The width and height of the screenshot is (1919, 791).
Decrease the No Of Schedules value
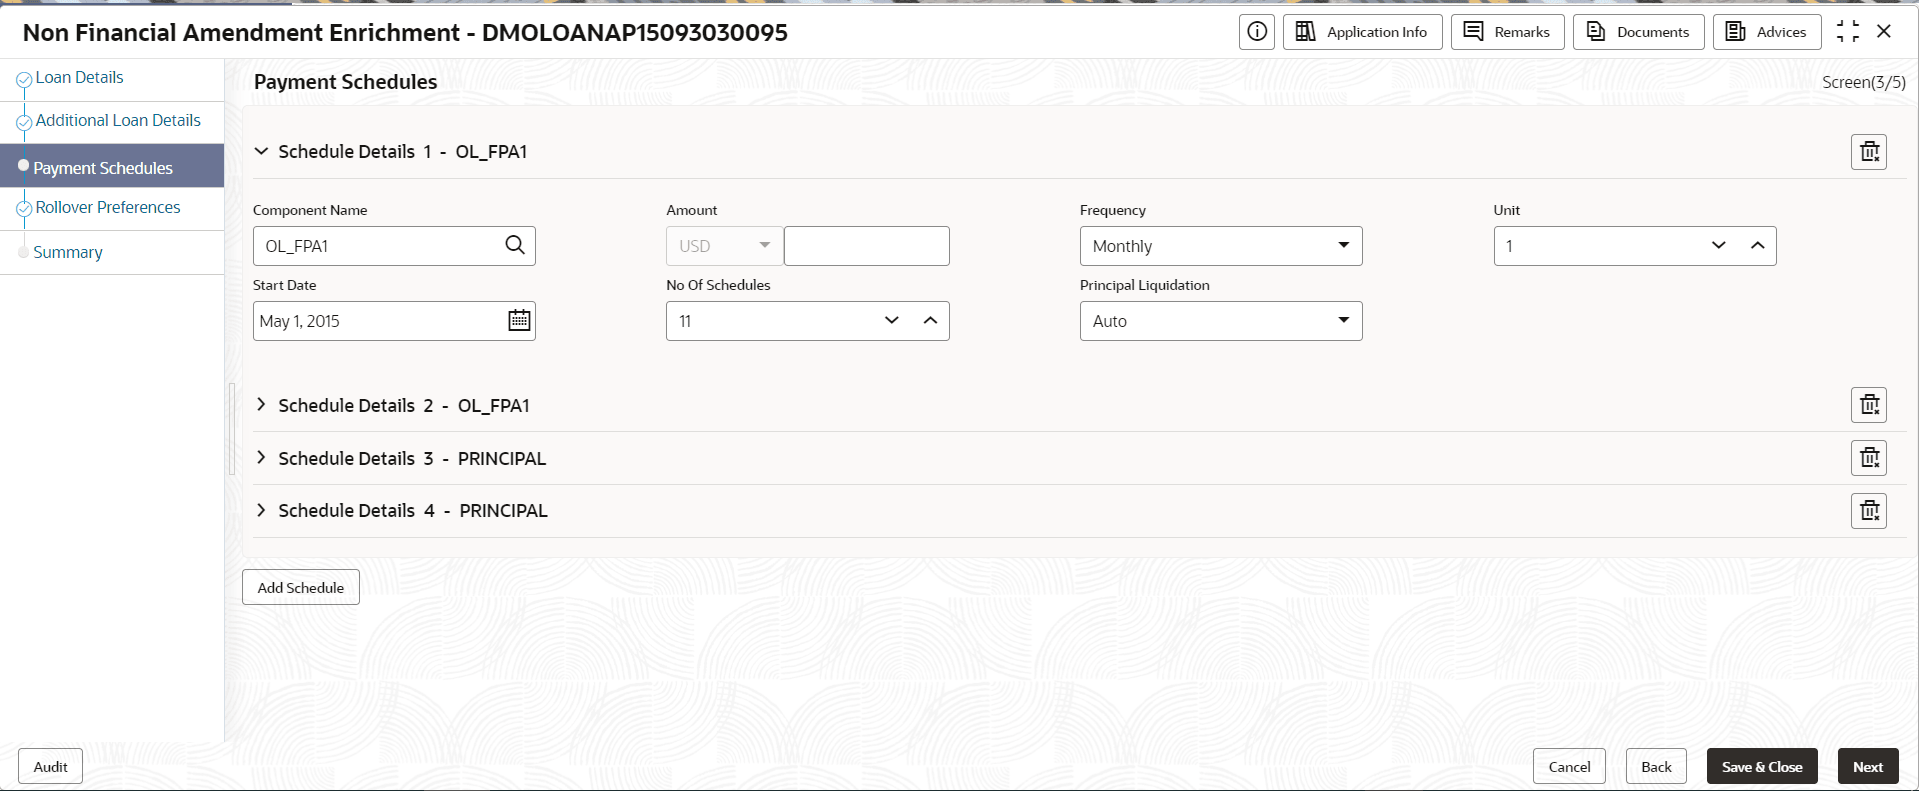point(892,321)
